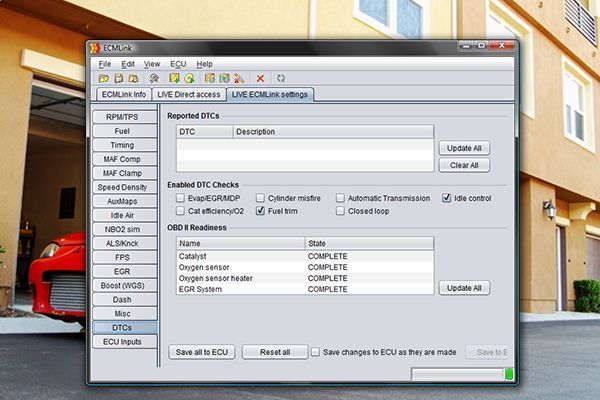Open the Fuel settings section
The width and height of the screenshot is (600, 400).
125,131
